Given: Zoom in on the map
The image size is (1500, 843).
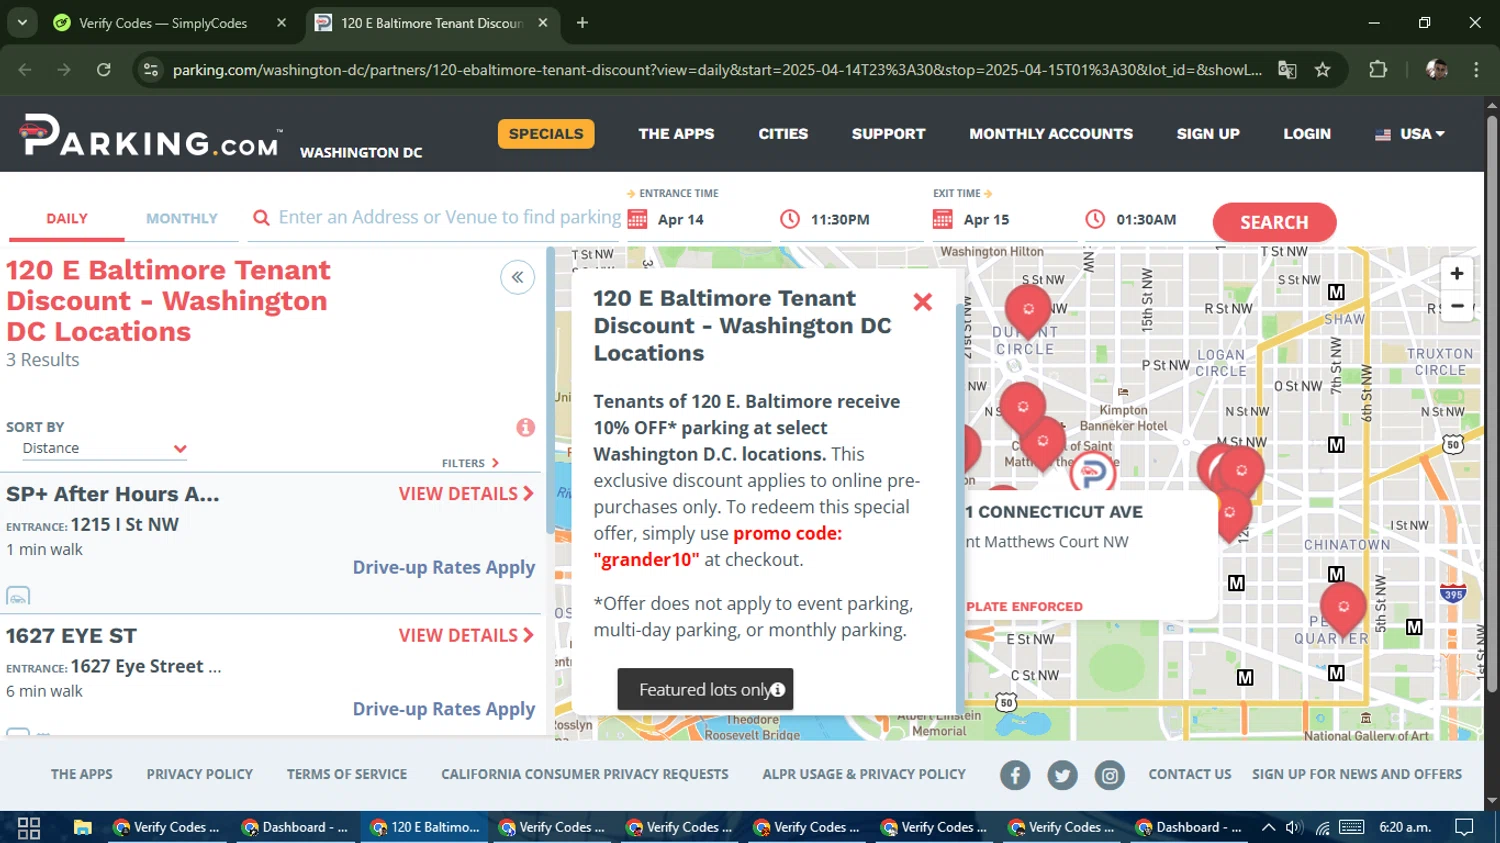Looking at the screenshot, I should click(1456, 274).
